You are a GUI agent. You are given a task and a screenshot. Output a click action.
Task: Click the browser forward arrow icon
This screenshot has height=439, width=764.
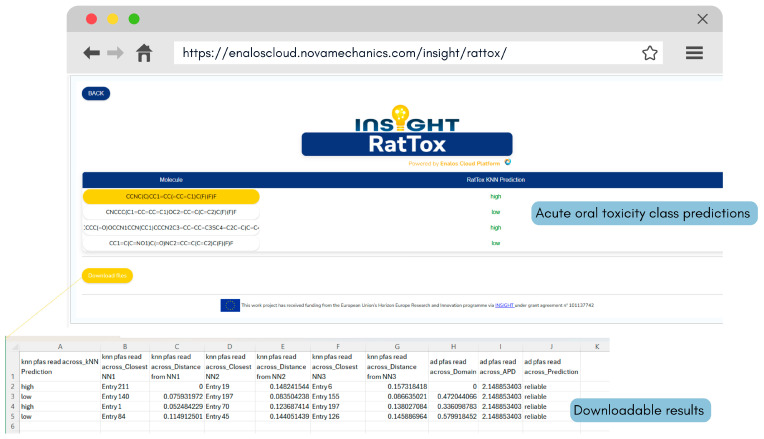(115, 53)
